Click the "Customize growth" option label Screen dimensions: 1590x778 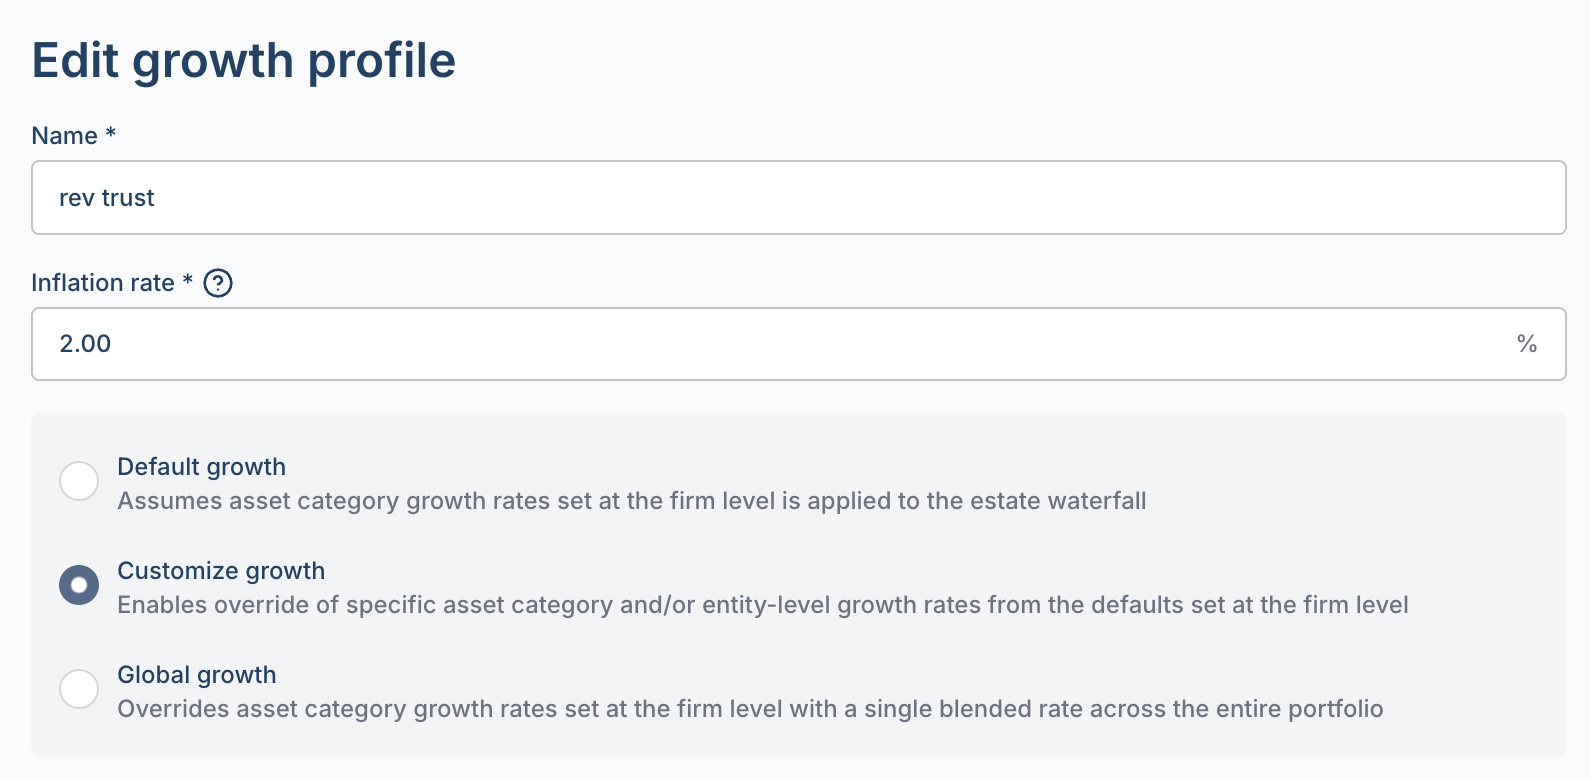click(221, 571)
